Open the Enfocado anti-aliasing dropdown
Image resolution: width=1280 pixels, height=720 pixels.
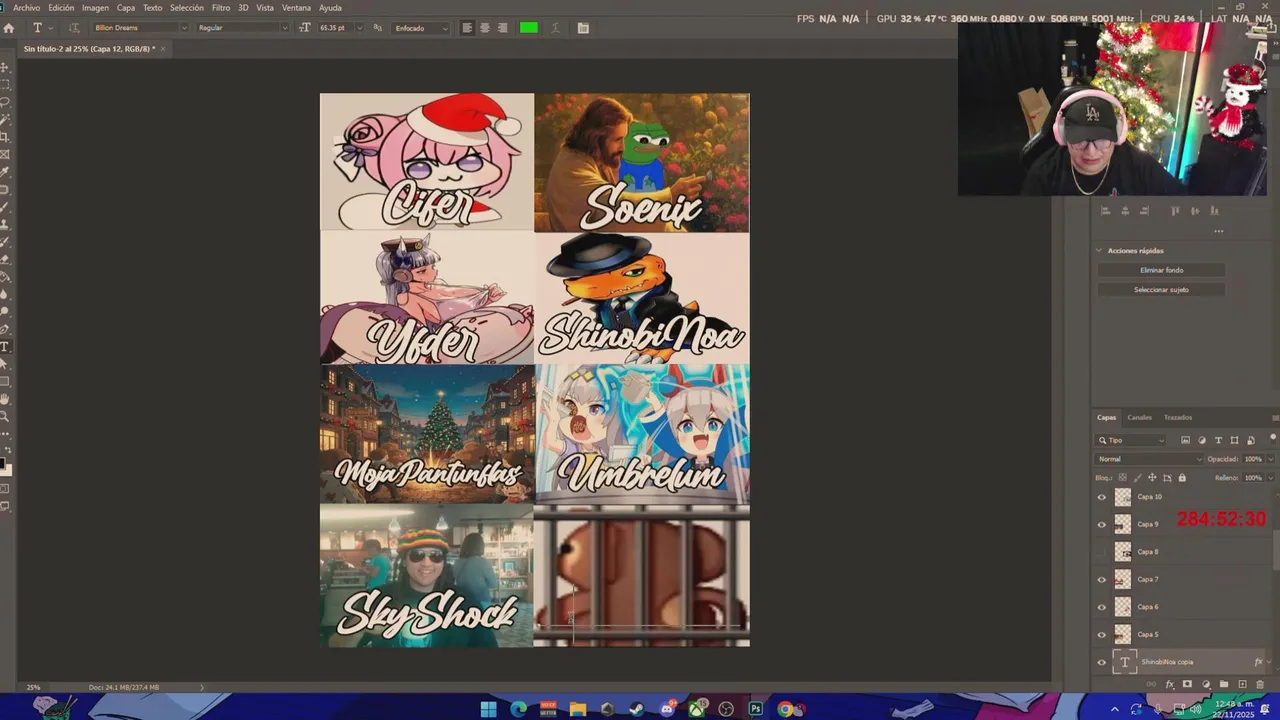click(420, 28)
